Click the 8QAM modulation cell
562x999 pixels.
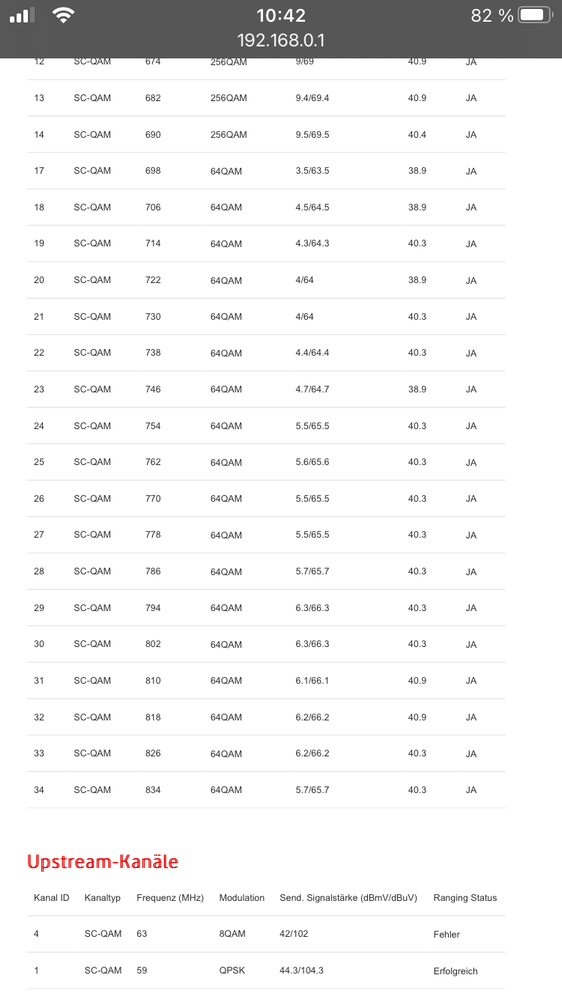tap(232, 934)
